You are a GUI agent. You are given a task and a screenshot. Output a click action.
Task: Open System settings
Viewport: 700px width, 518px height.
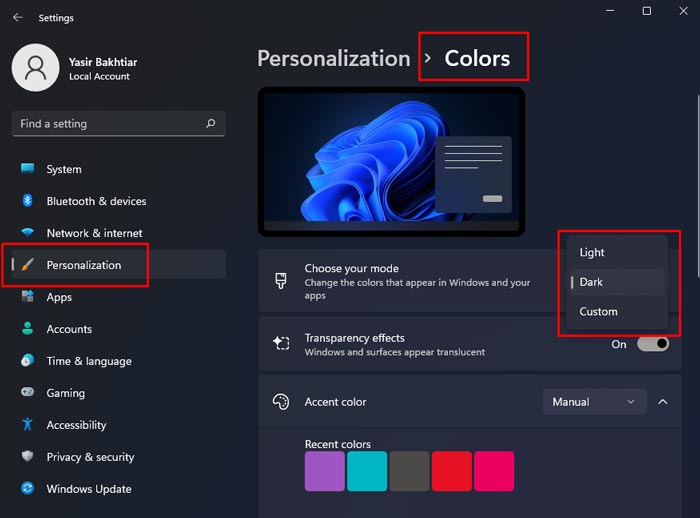pyautogui.click(x=118, y=169)
